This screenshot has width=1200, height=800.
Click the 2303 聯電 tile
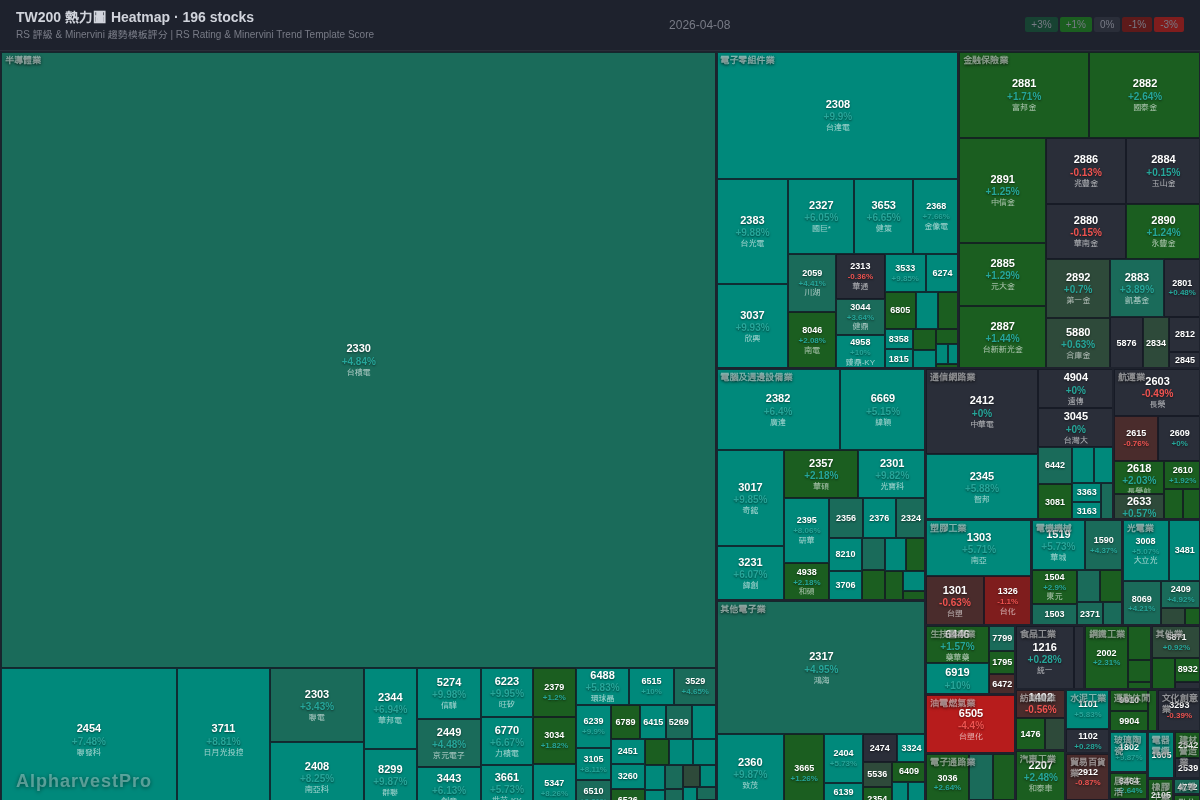pos(317,705)
